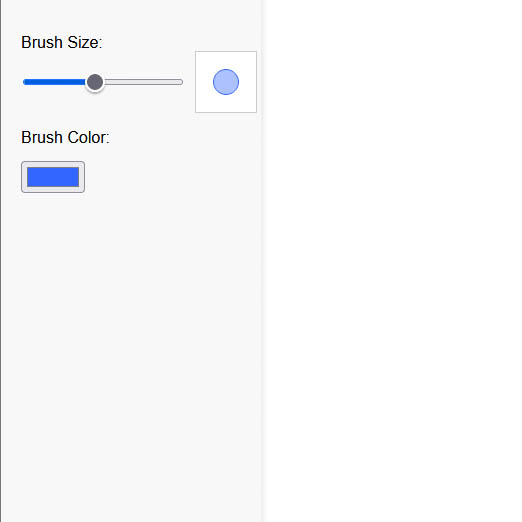The image size is (522, 522).
Task: Set the Brush Size slider to its maximum end
Action: 181,82
